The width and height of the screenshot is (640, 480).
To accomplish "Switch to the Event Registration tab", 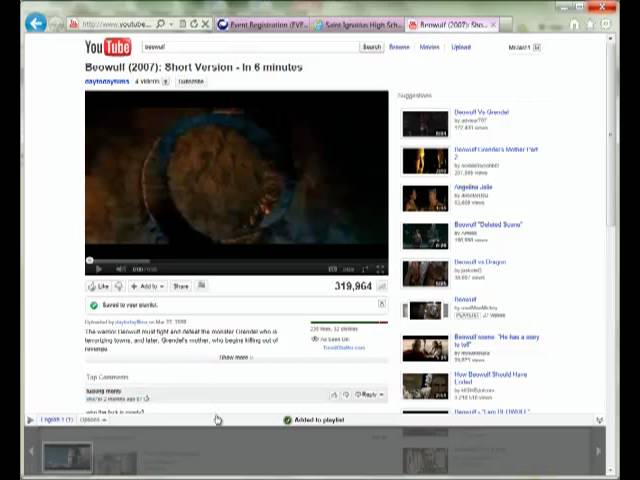I will click(263, 25).
